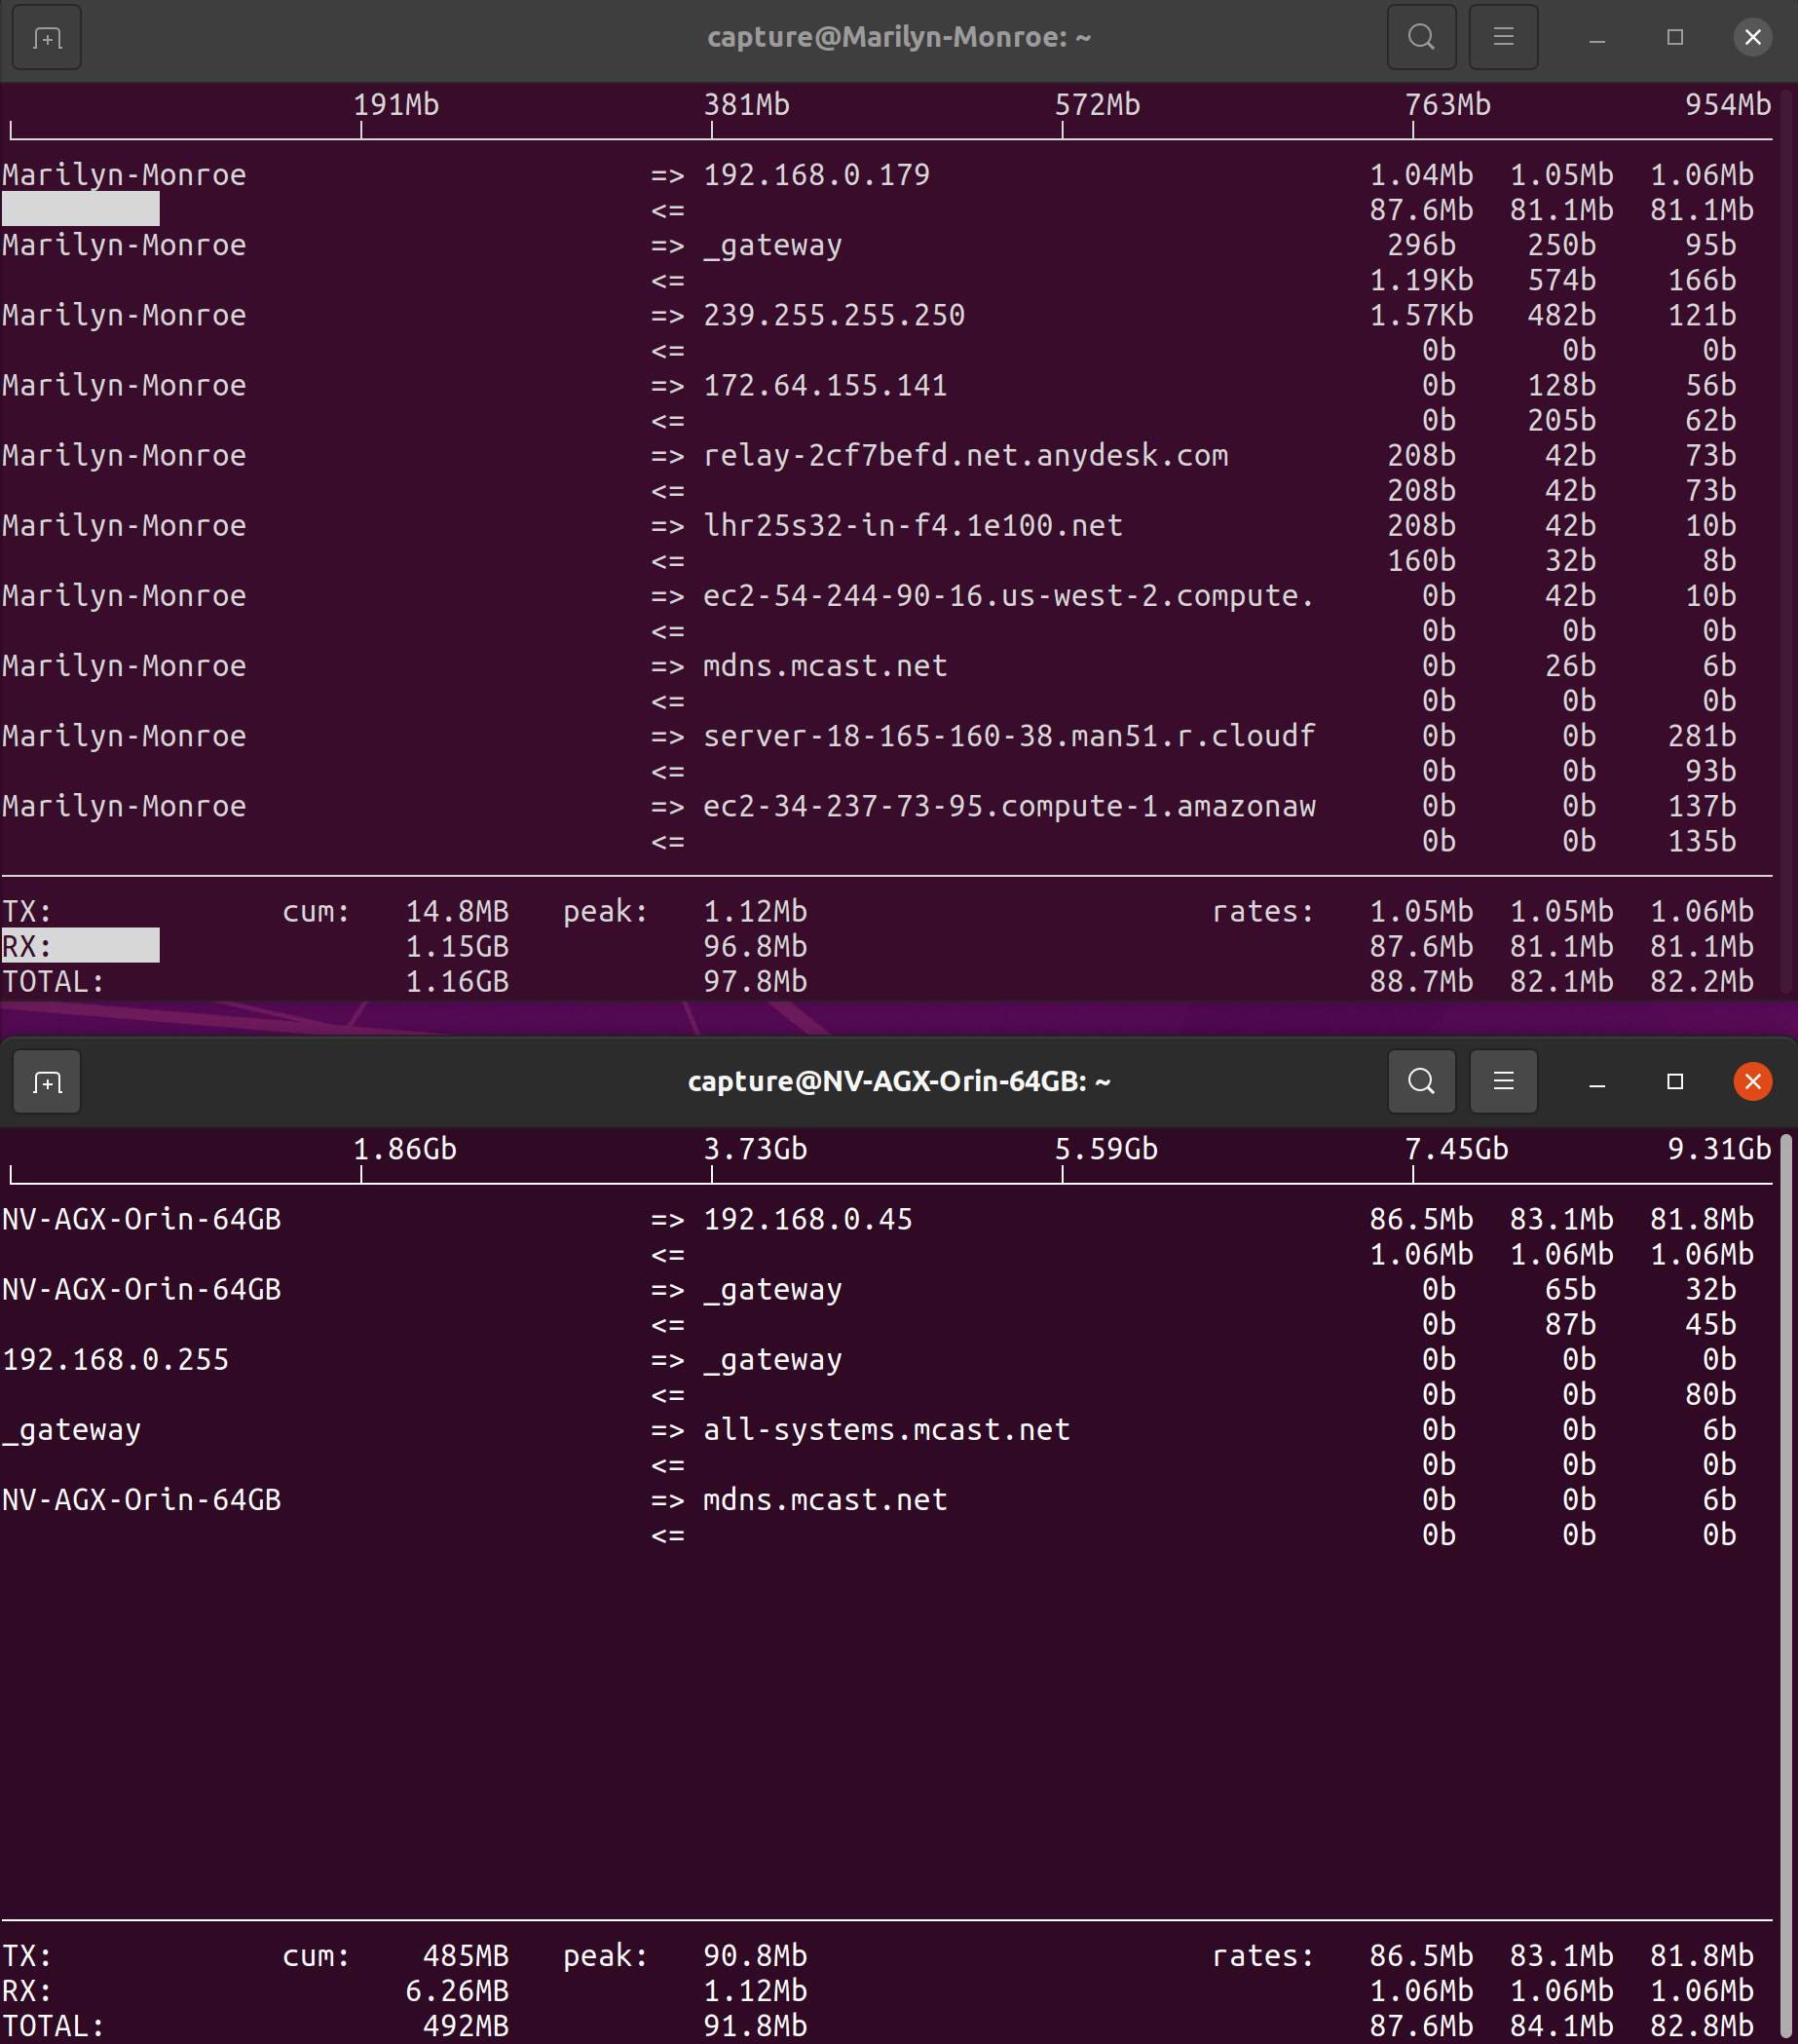
Task: Select the relay-2cf7befd.net.anydesk.com entry
Action: (965, 455)
